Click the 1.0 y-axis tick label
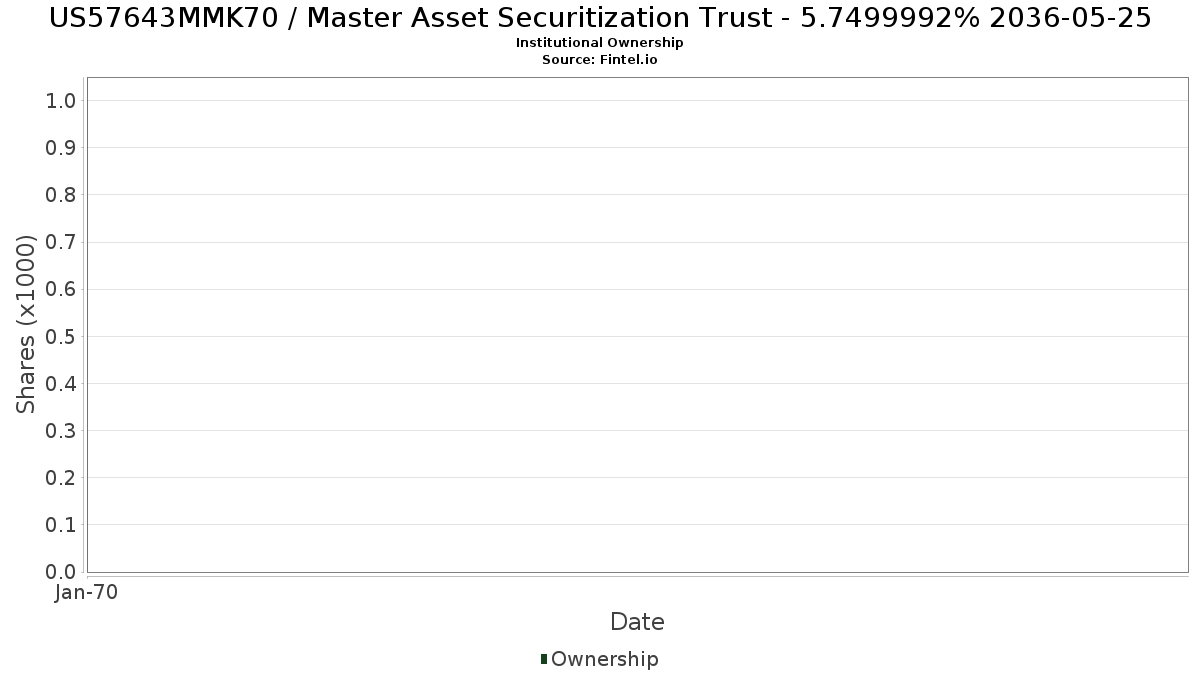The height and width of the screenshot is (675, 1200). pos(61,100)
